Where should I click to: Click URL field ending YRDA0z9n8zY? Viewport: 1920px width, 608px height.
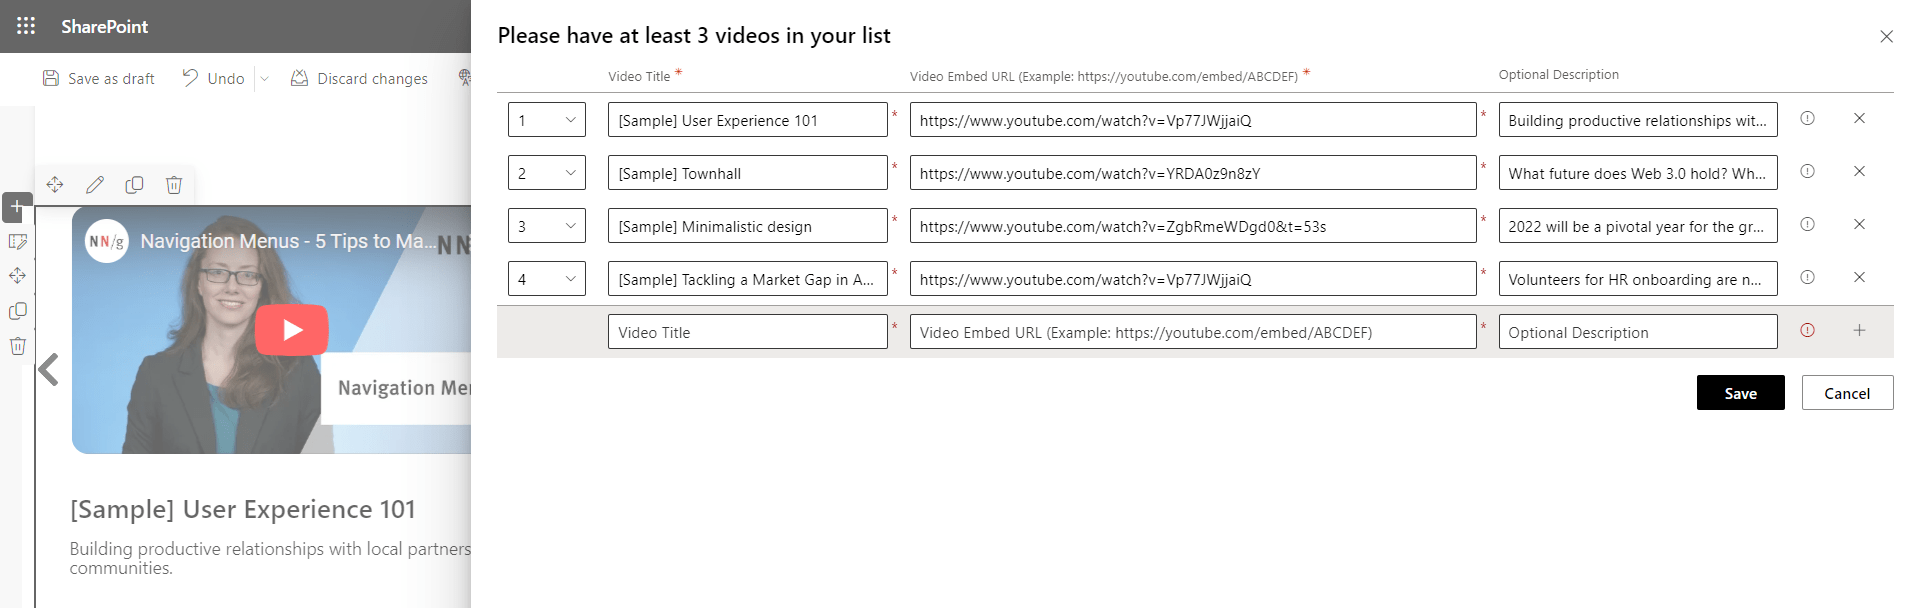click(x=1193, y=173)
